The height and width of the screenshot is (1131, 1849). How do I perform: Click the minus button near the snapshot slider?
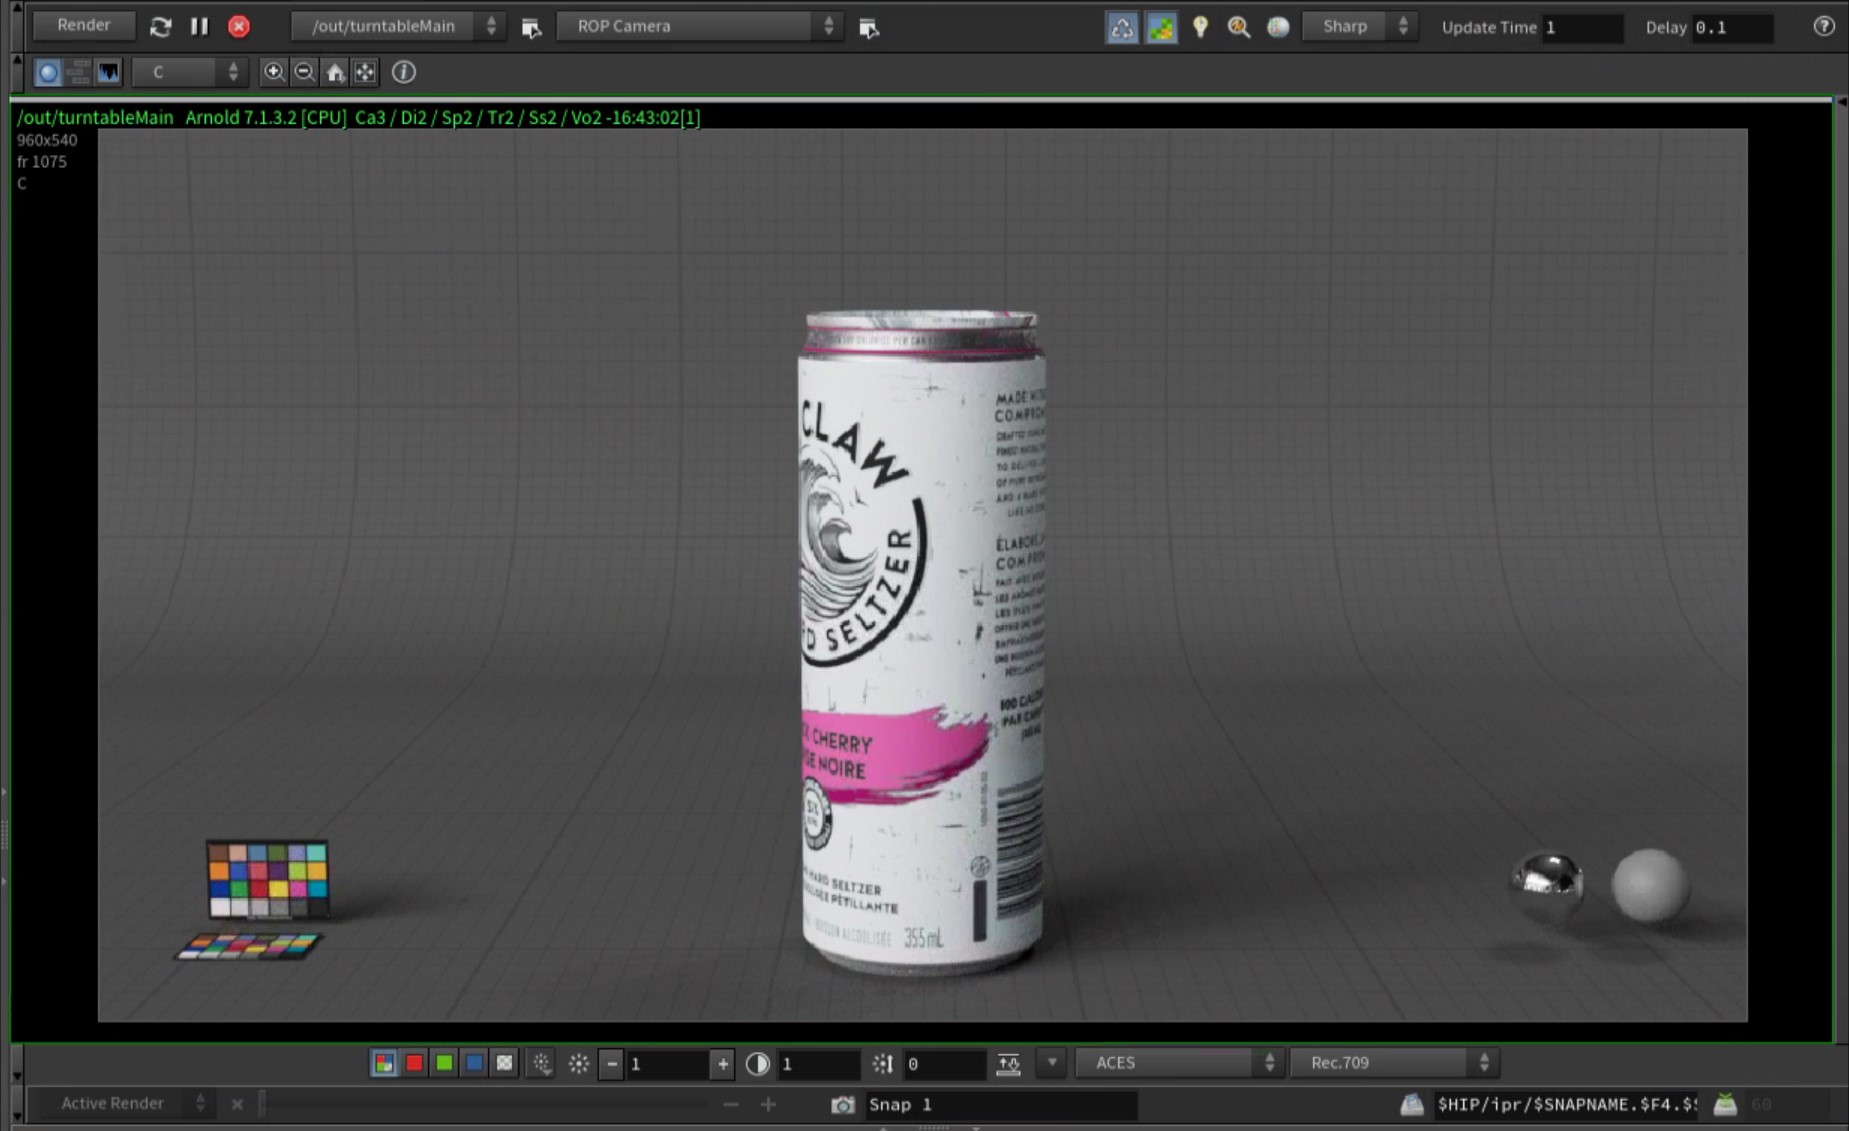pyautogui.click(x=731, y=1104)
